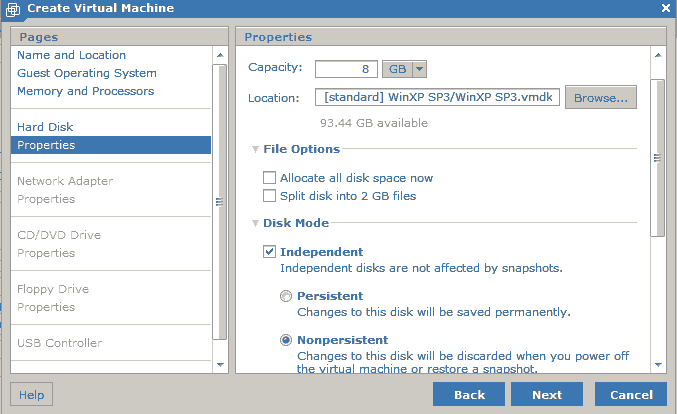The width and height of the screenshot is (677, 414).
Task: Select the CD/DVD Drive page entry
Action: coord(59,235)
